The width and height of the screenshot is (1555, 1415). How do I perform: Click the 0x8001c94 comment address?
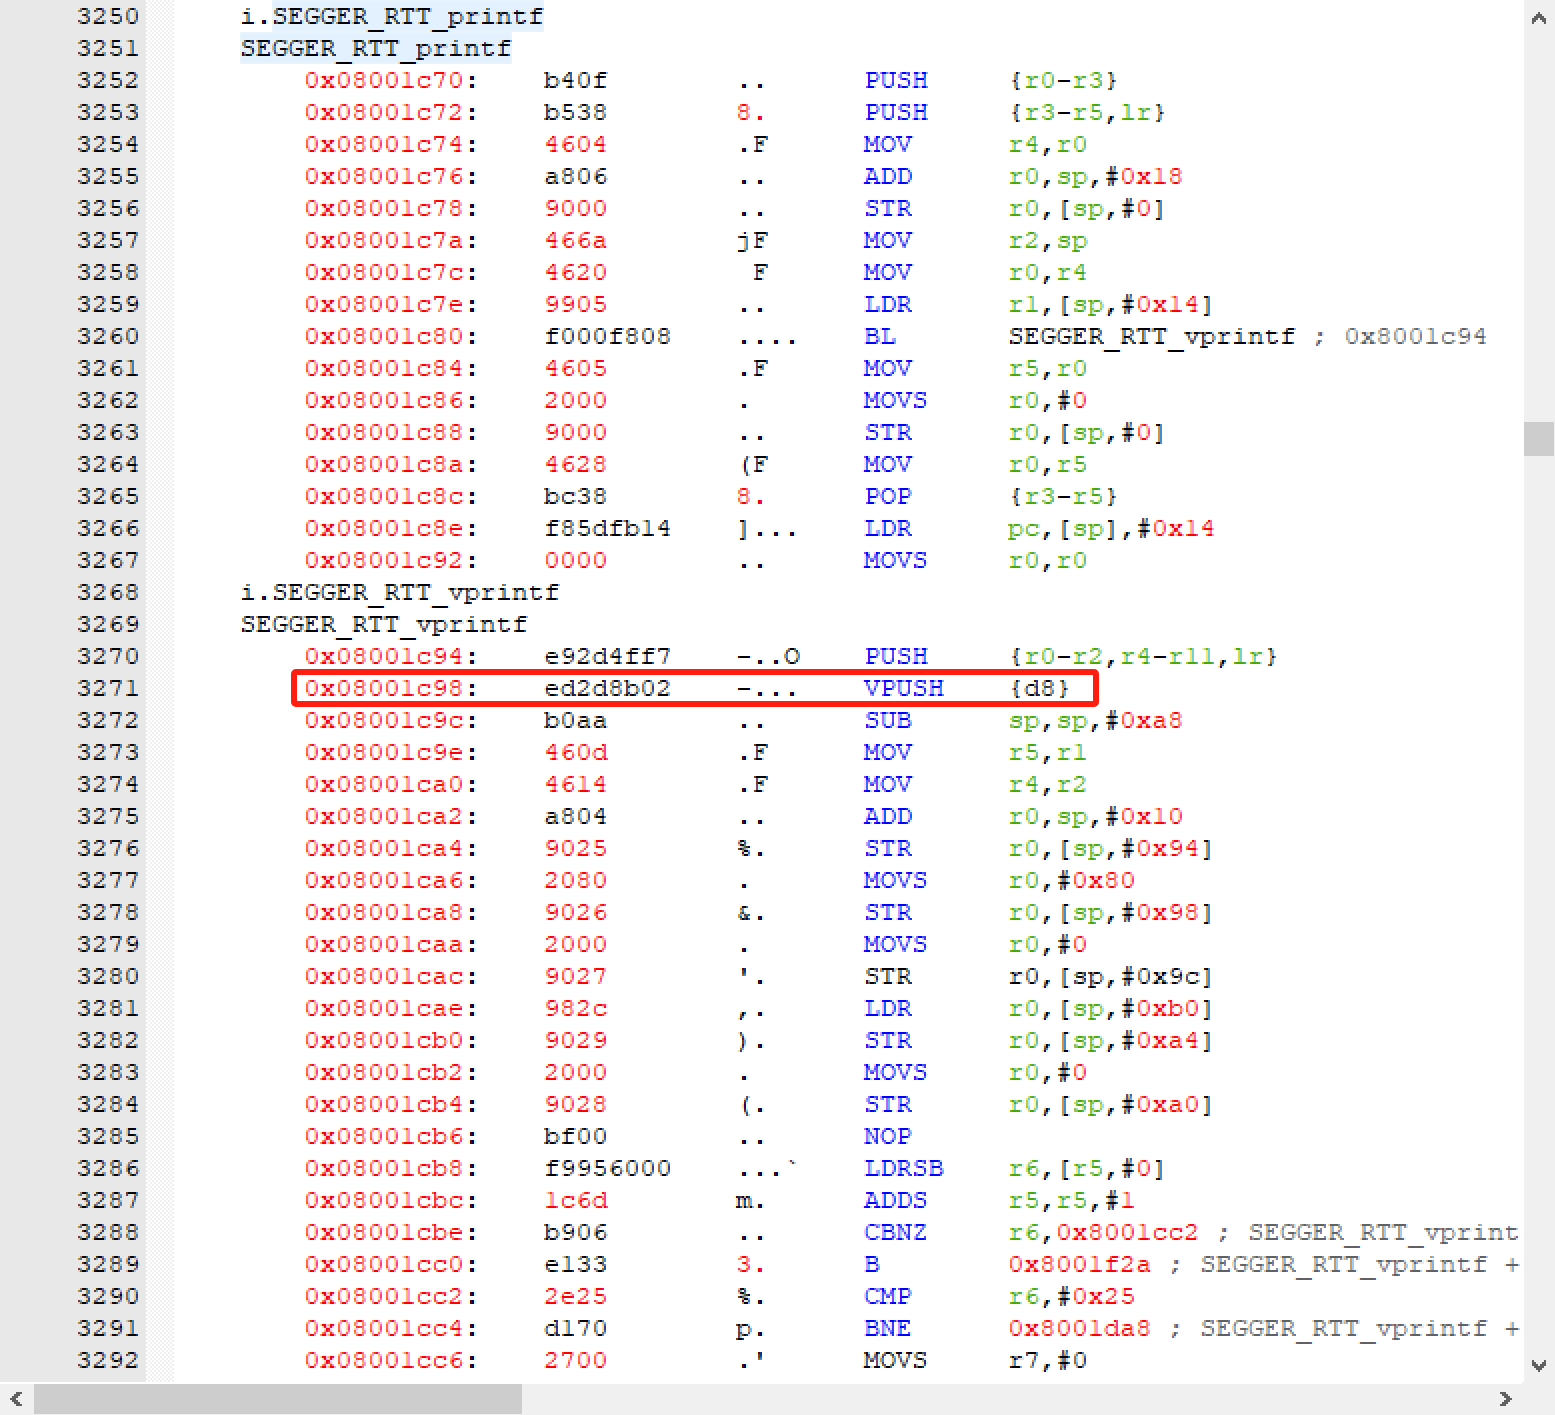point(1415,337)
